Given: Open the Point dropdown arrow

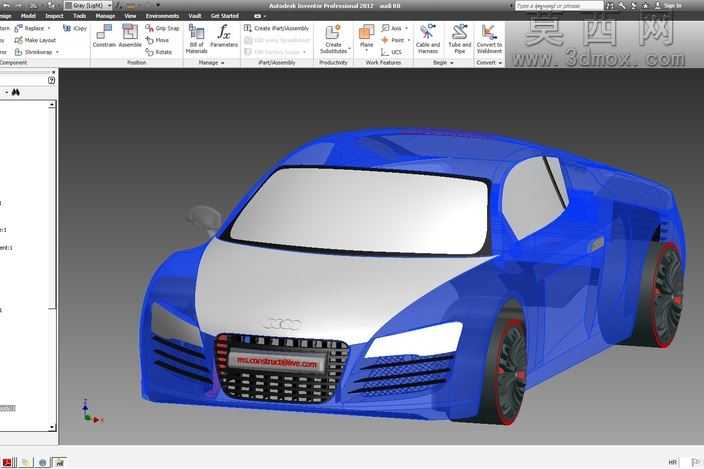Looking at the screenshot, I should 409,40.
